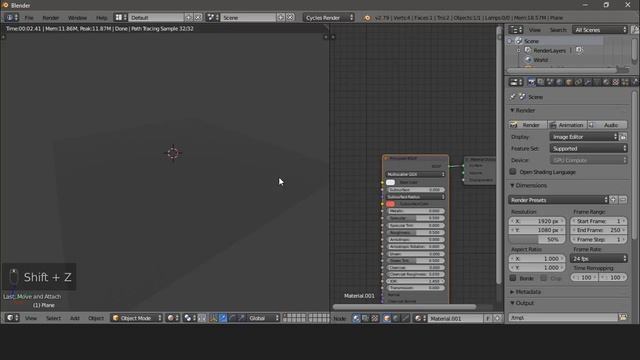
Task: Click the translate manipulator arrow icon
Action: click(x=223, y=318)
